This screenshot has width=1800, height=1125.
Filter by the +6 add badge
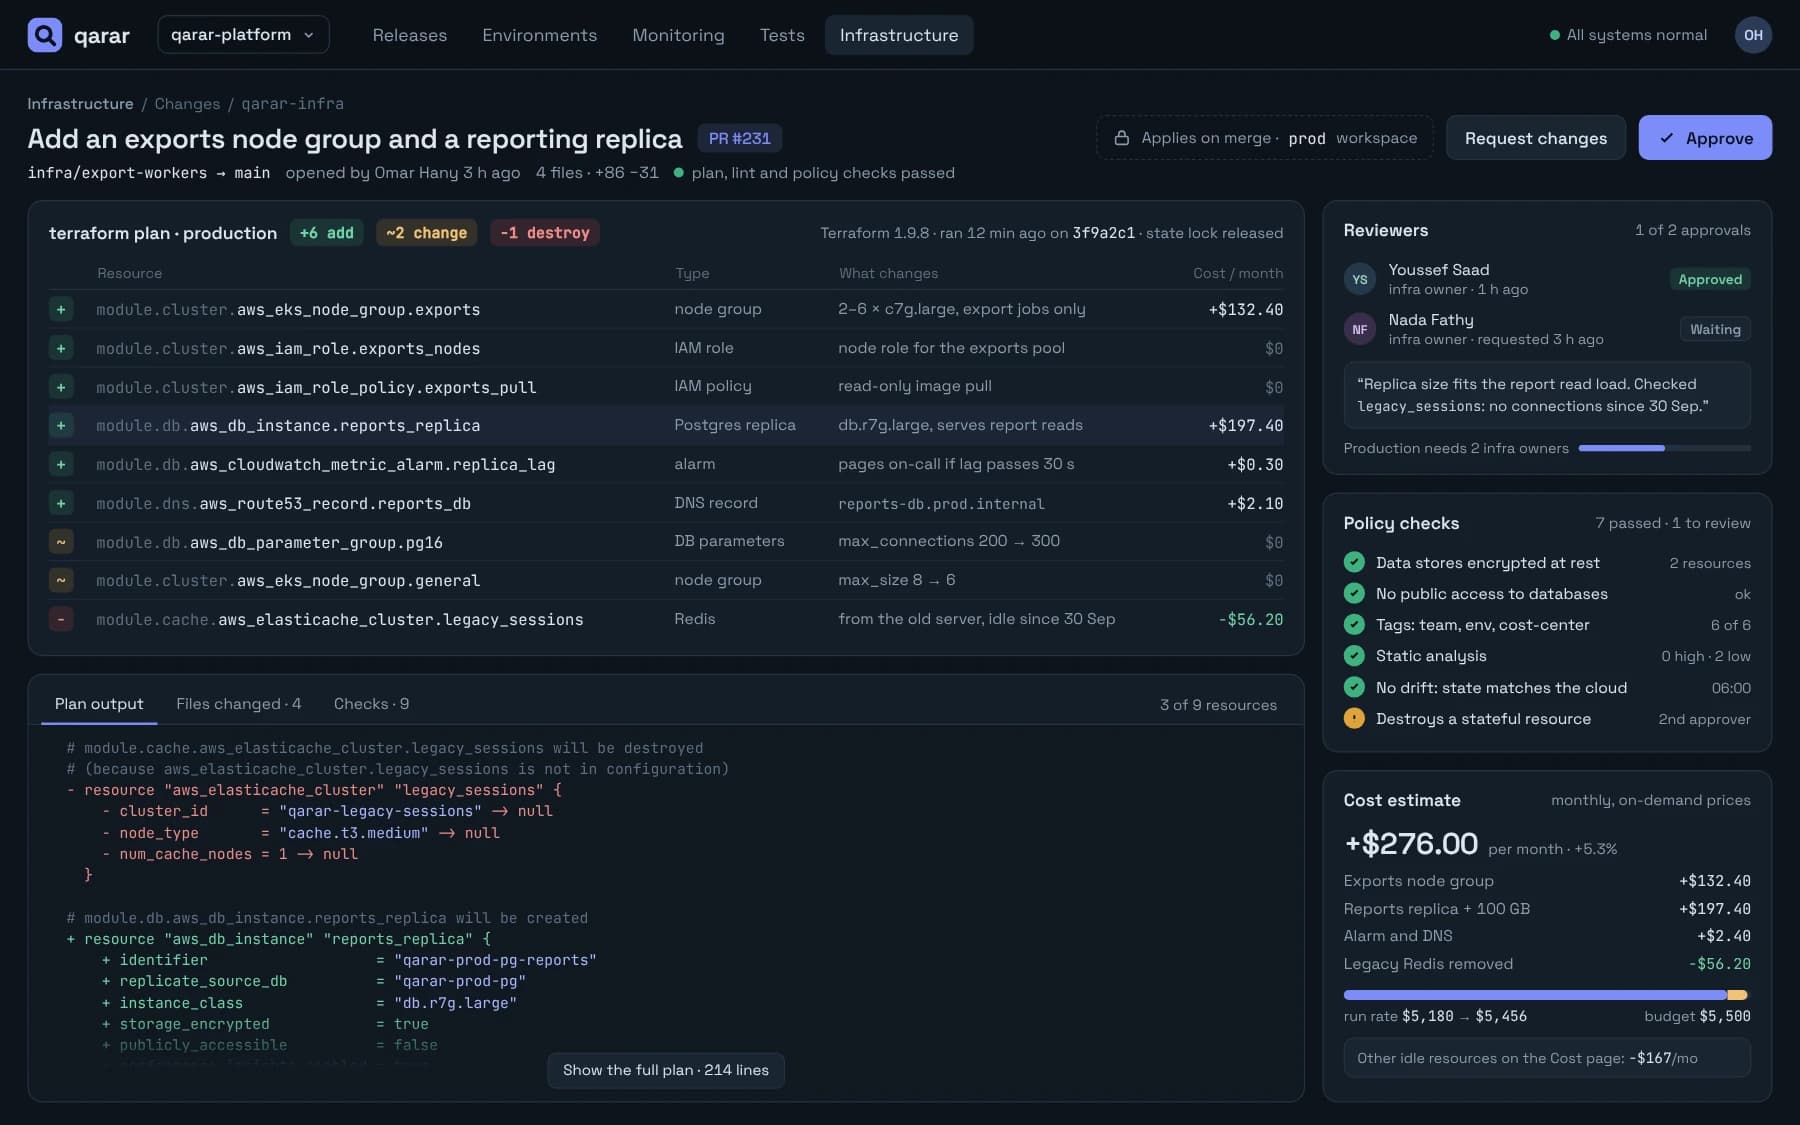click(327, 233)
